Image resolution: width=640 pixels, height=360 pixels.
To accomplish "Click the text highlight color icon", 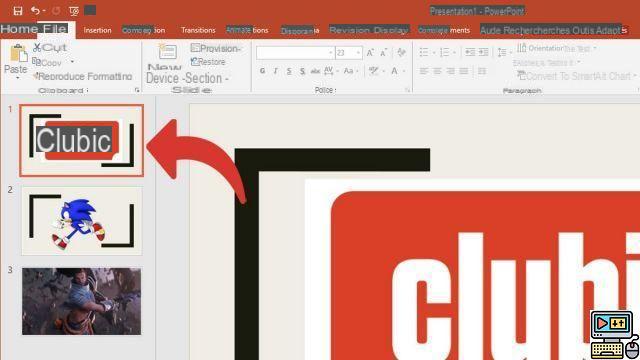I will 373,71.
